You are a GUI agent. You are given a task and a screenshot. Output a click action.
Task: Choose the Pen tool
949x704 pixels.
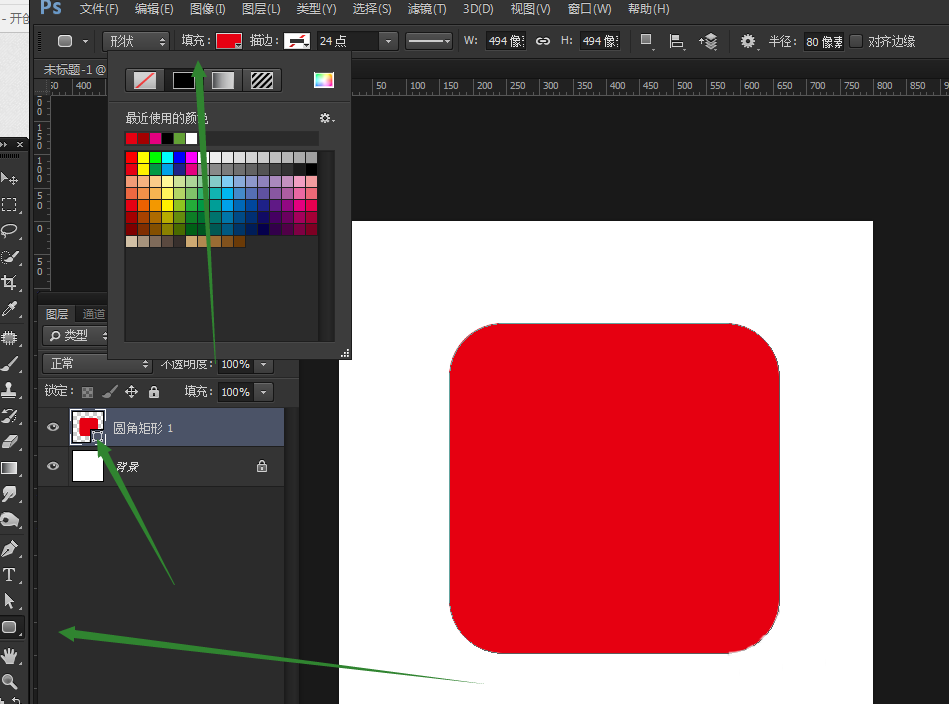(x=10, y=549)
